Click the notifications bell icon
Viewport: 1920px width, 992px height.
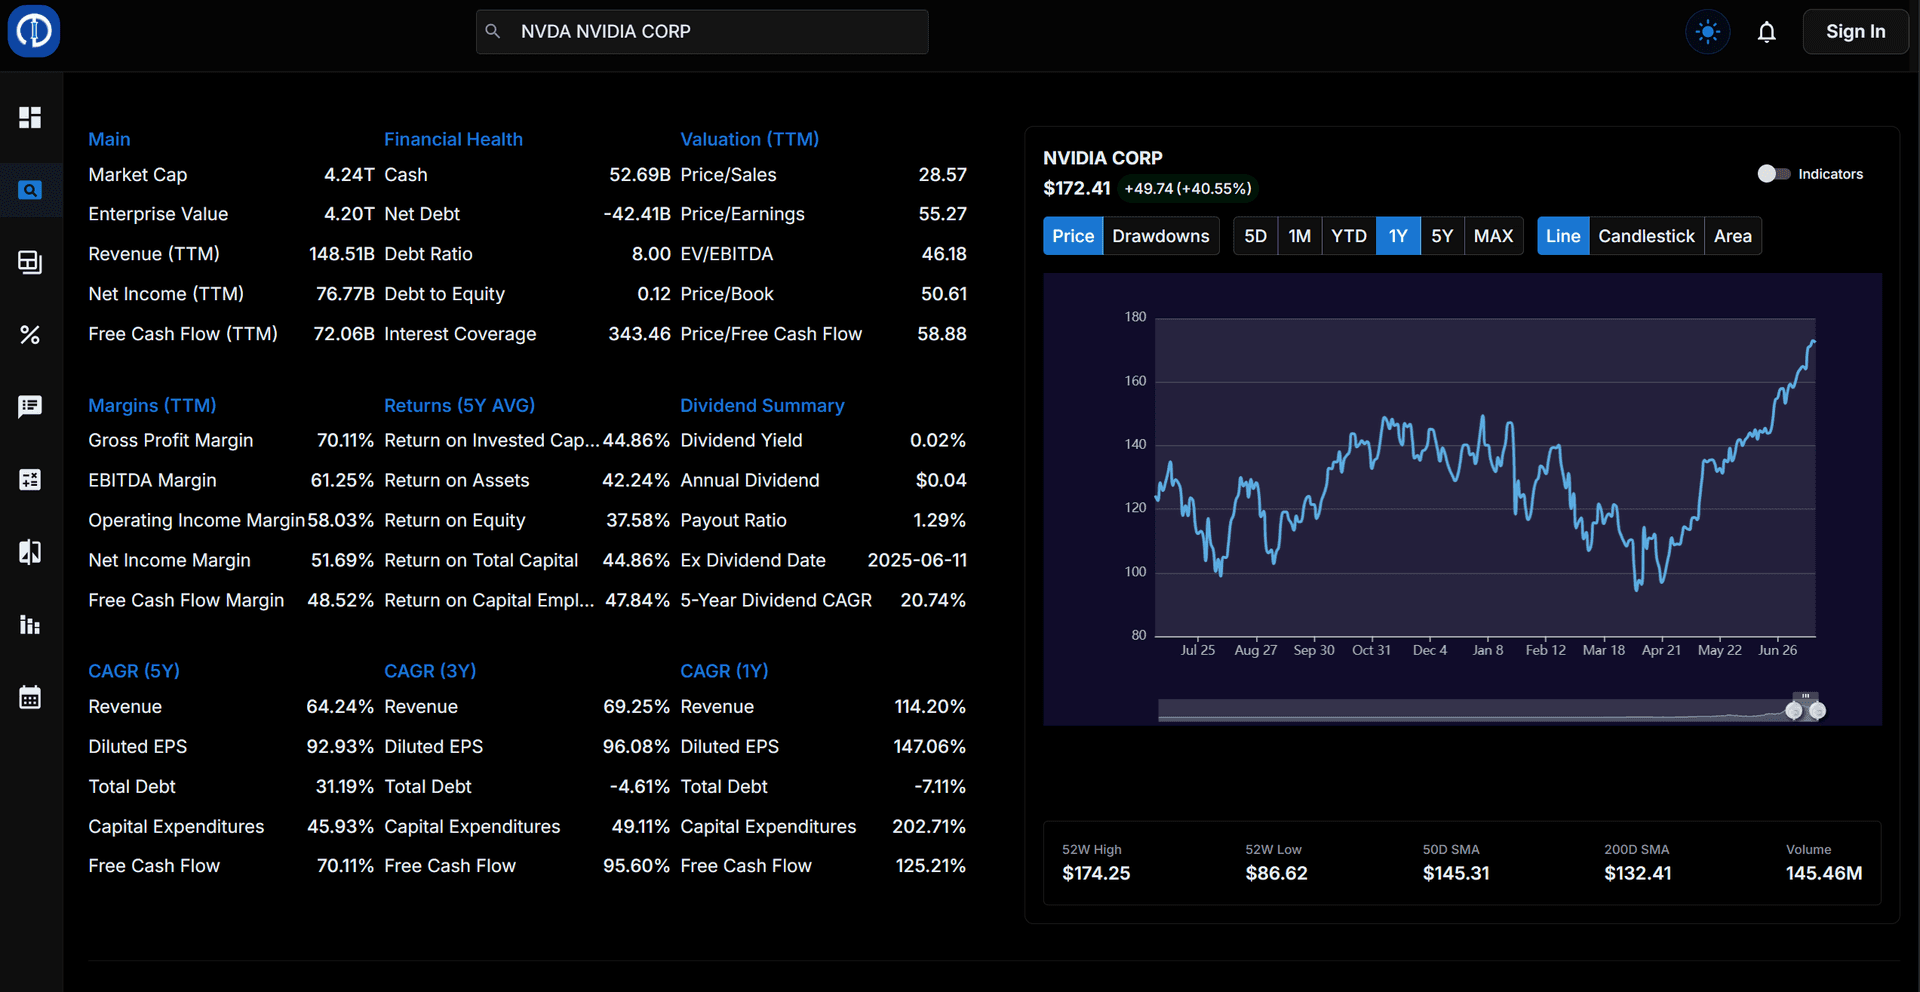coord(1767,31)
